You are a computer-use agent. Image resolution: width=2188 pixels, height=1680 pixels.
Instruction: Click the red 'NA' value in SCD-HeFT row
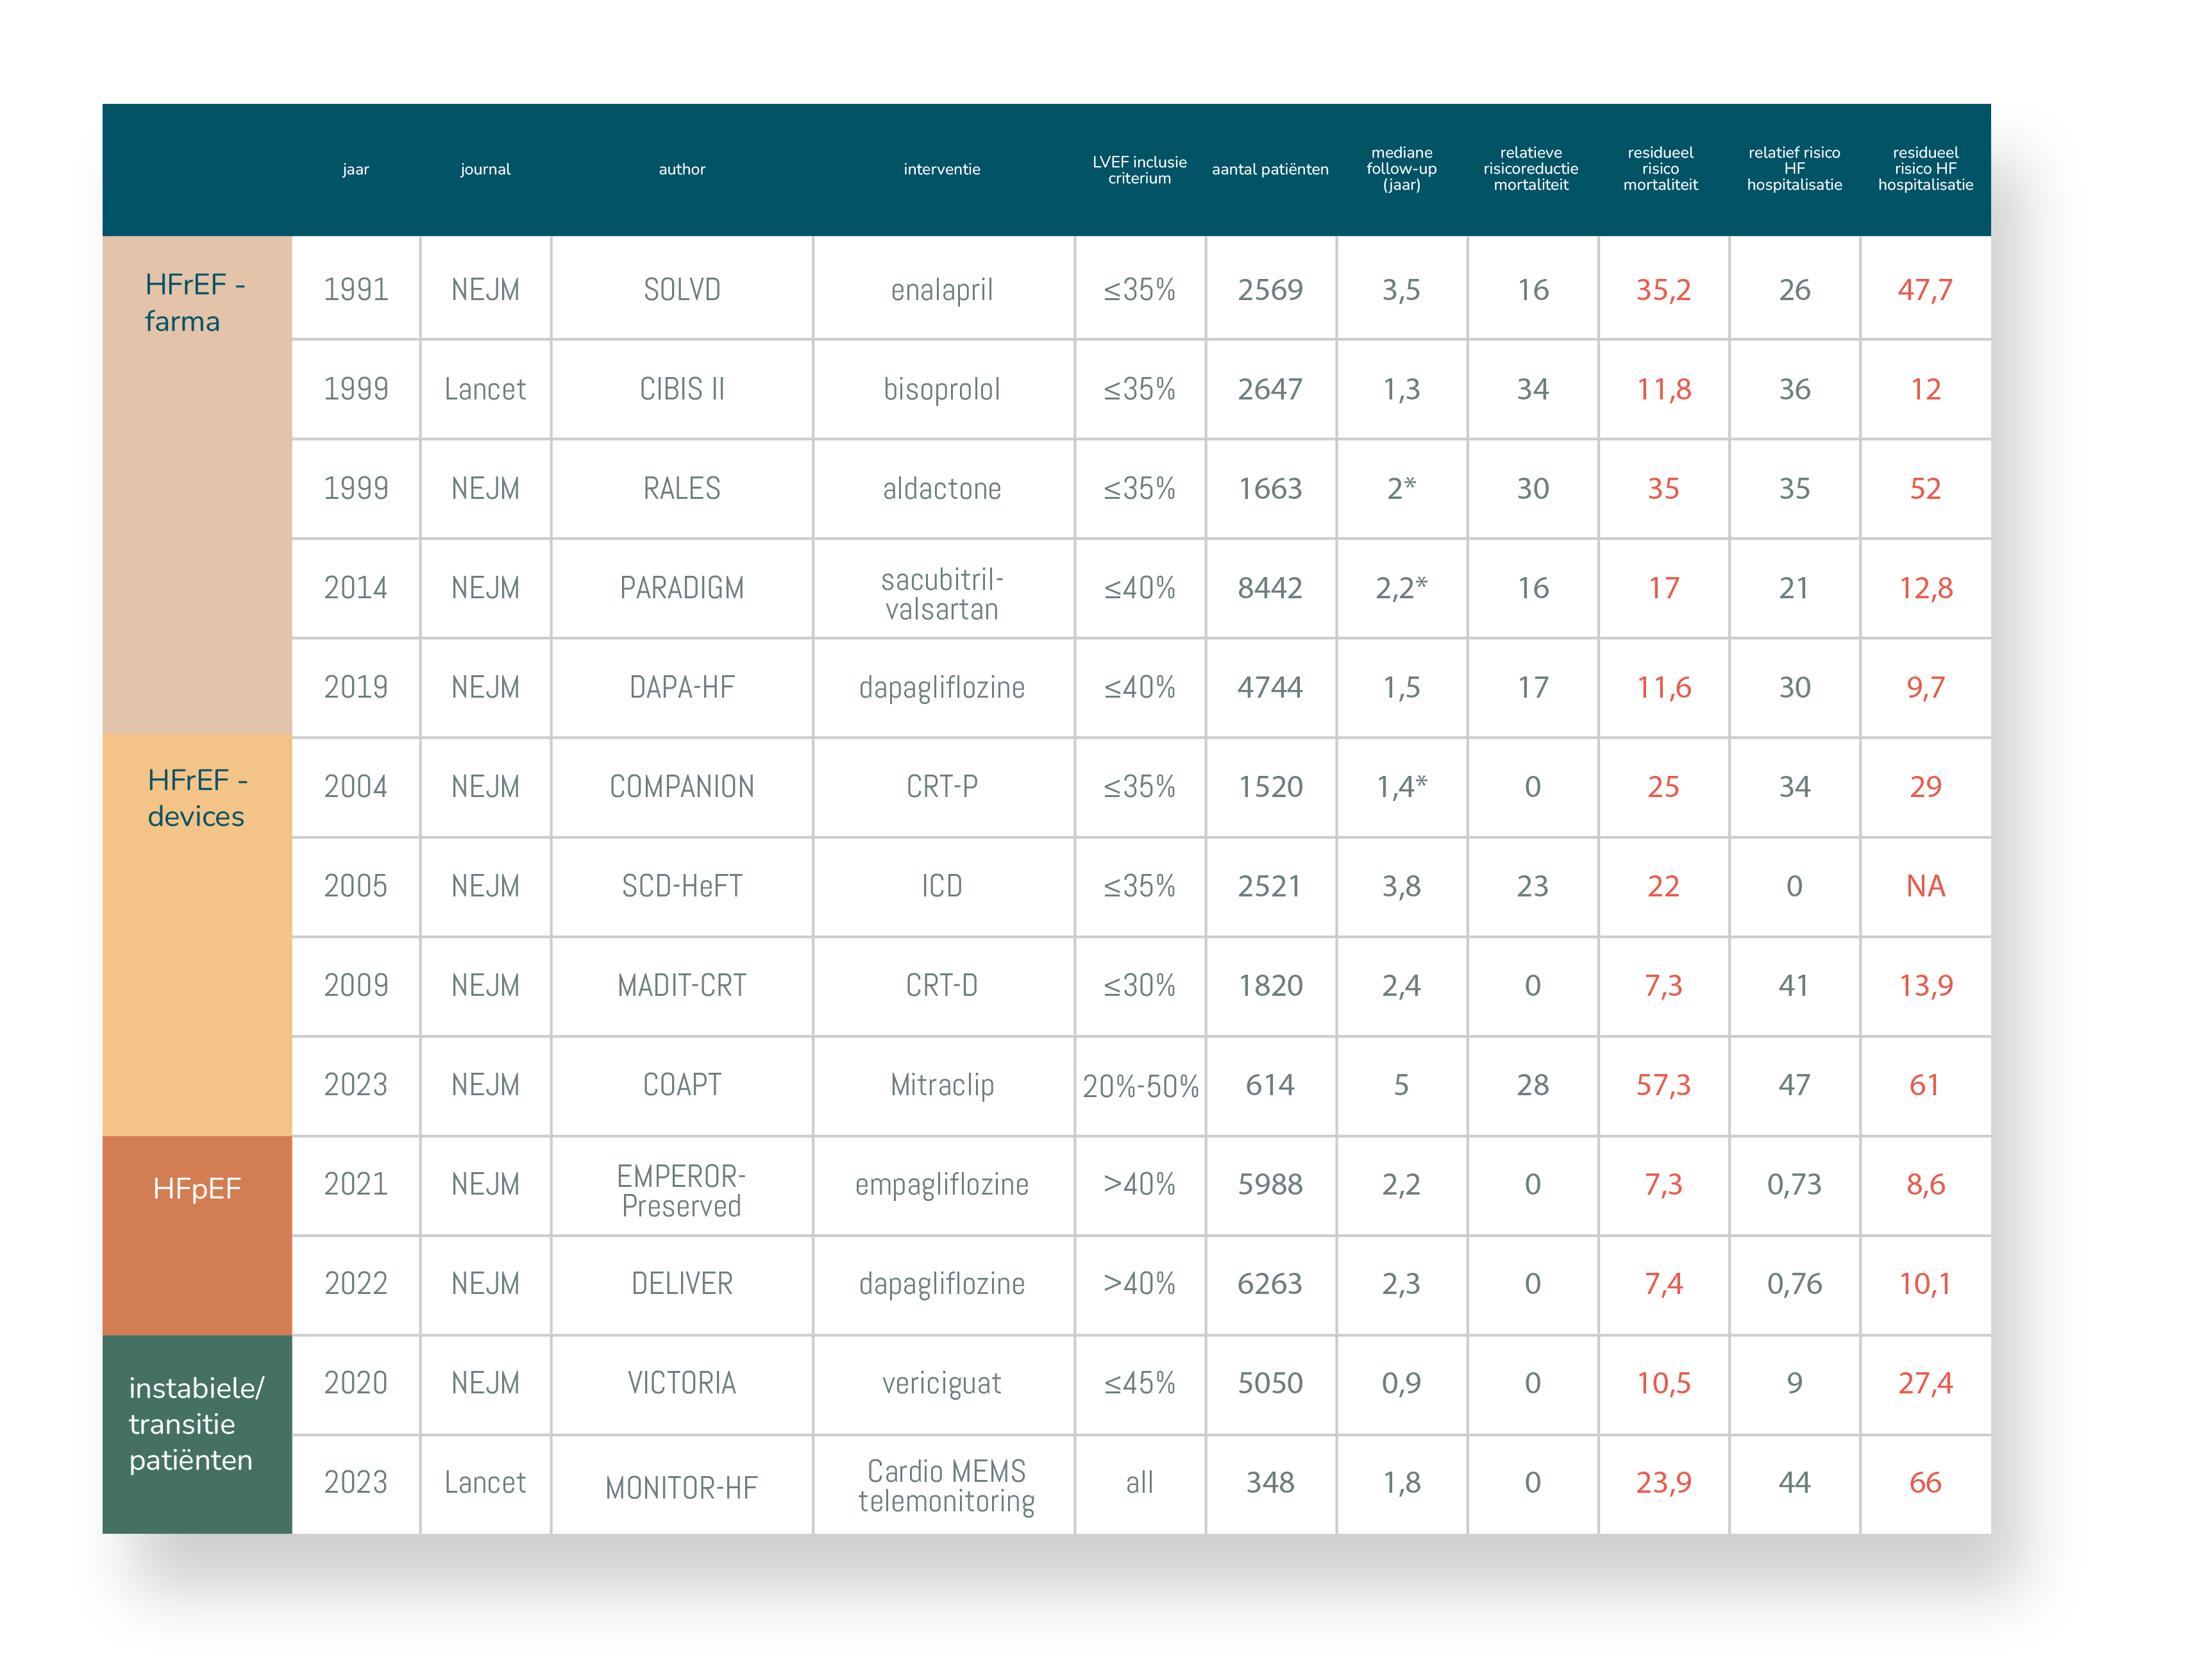1925,886
